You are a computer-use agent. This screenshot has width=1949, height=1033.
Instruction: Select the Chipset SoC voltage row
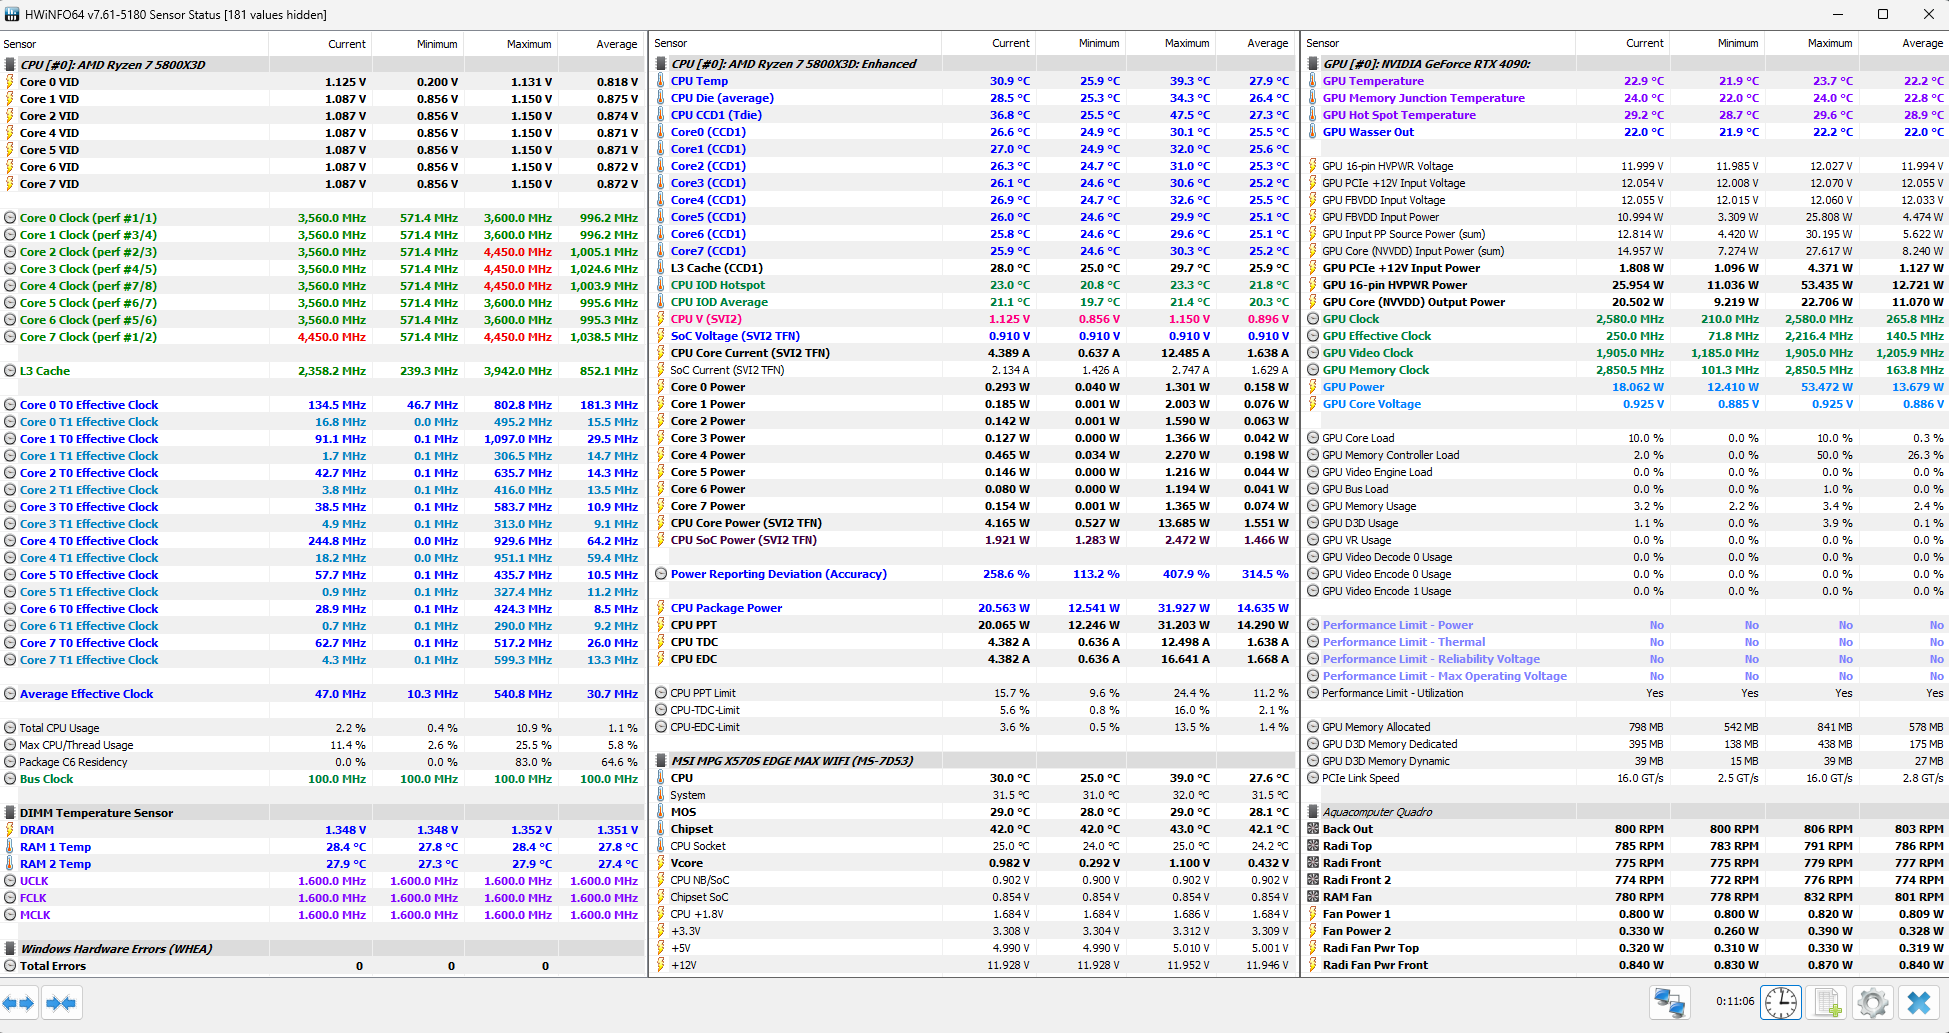(x=973, y=897)
